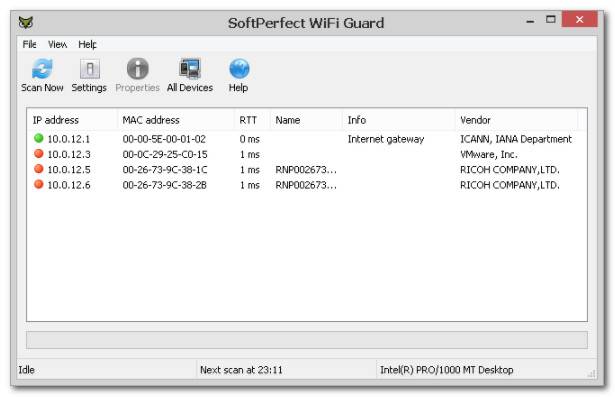Click RICOH vendor cell in 10.0.12.5 row
The height and width of the screenshot is (397, 615).
coord(509,169)
